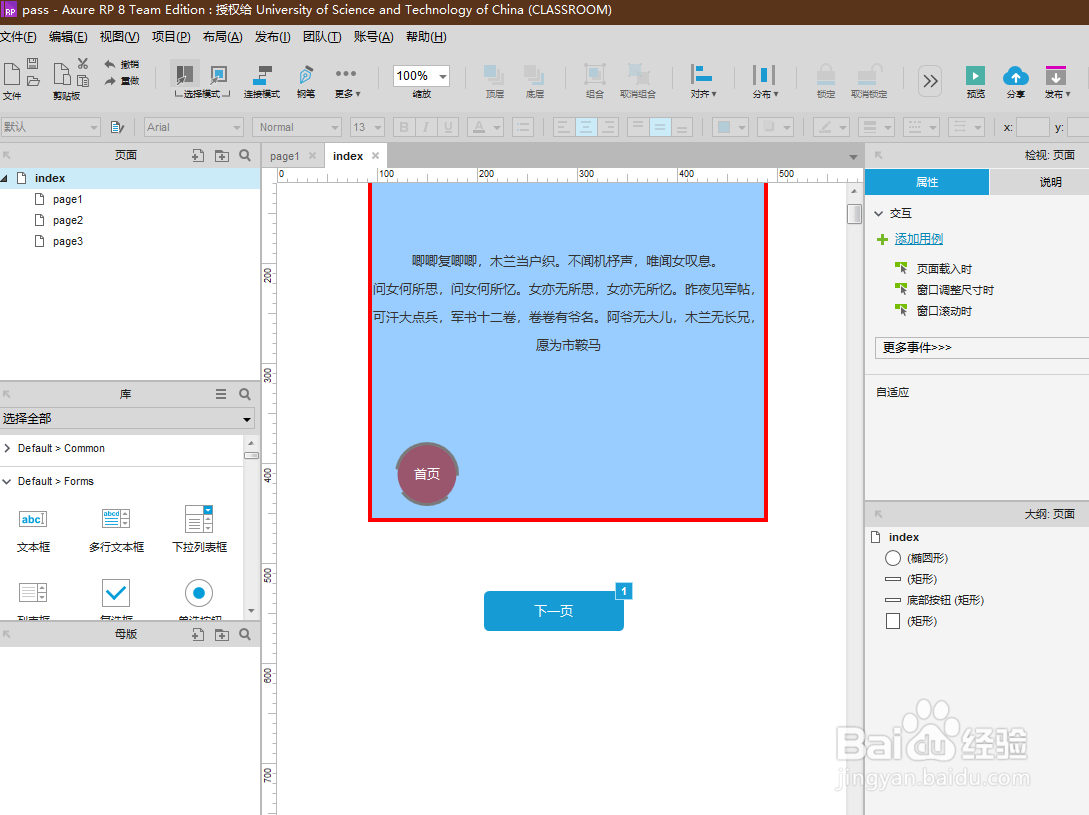Screen dimensions: 1089x815
Task: Open the fill color swatch
Action: (x=730, y=127)
